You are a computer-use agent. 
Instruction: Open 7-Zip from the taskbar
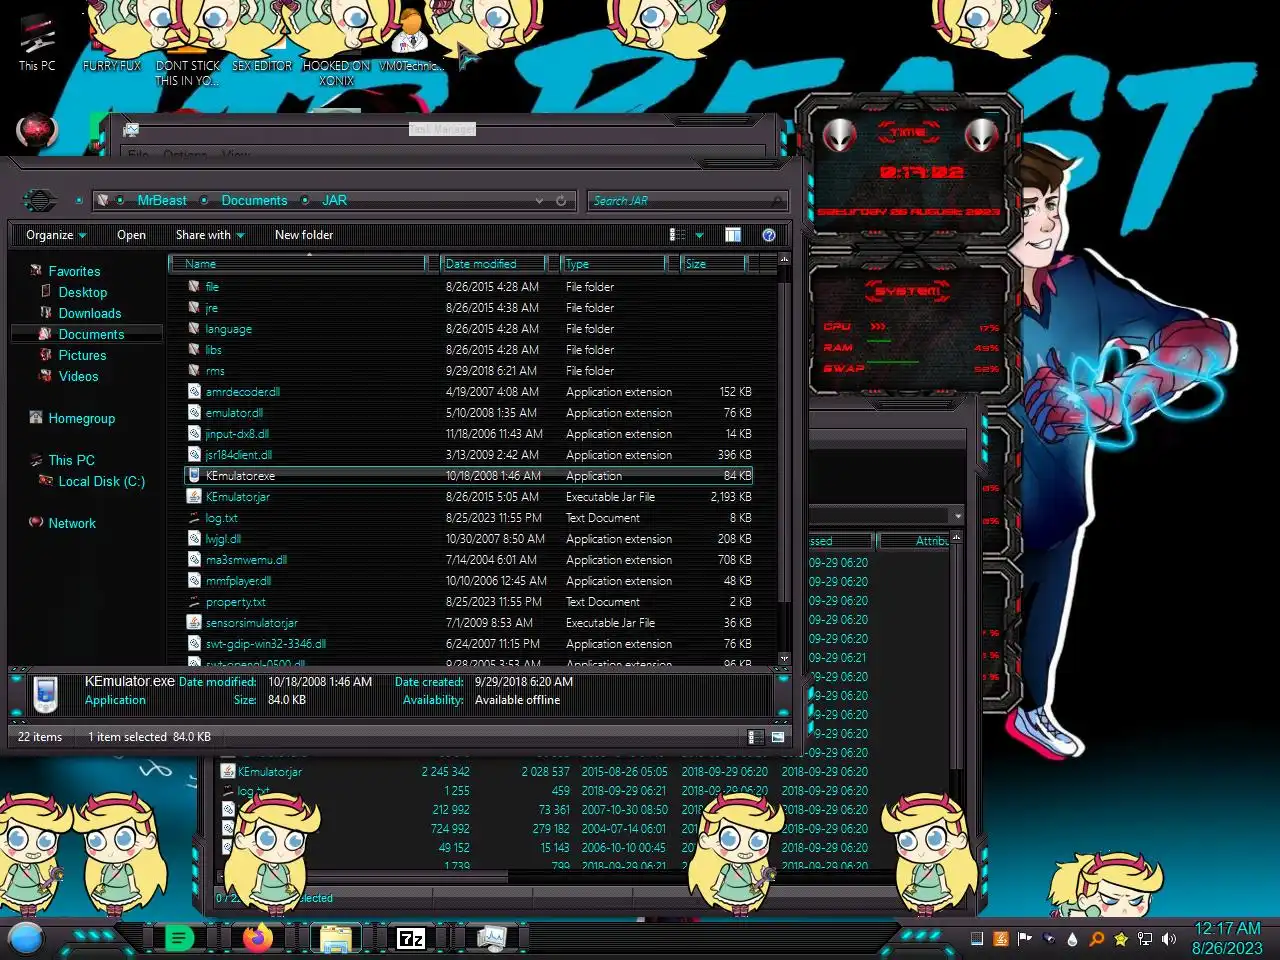point(411,938)
